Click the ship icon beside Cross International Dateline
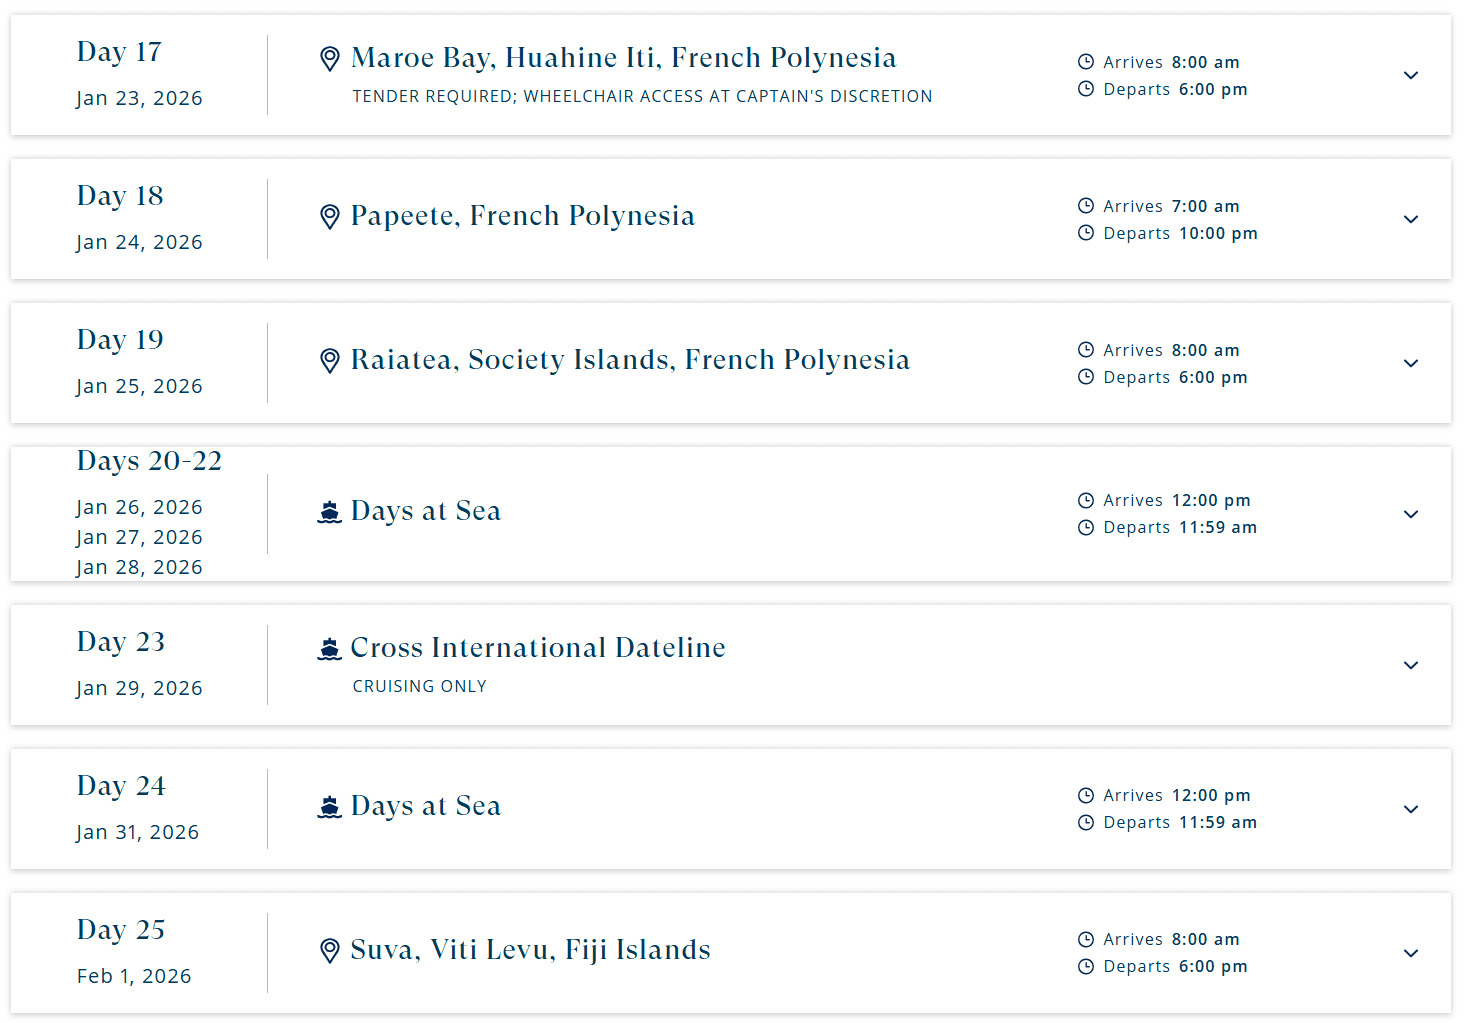Viewport: 1471px width, 1023px height. [x=329, y=649]
